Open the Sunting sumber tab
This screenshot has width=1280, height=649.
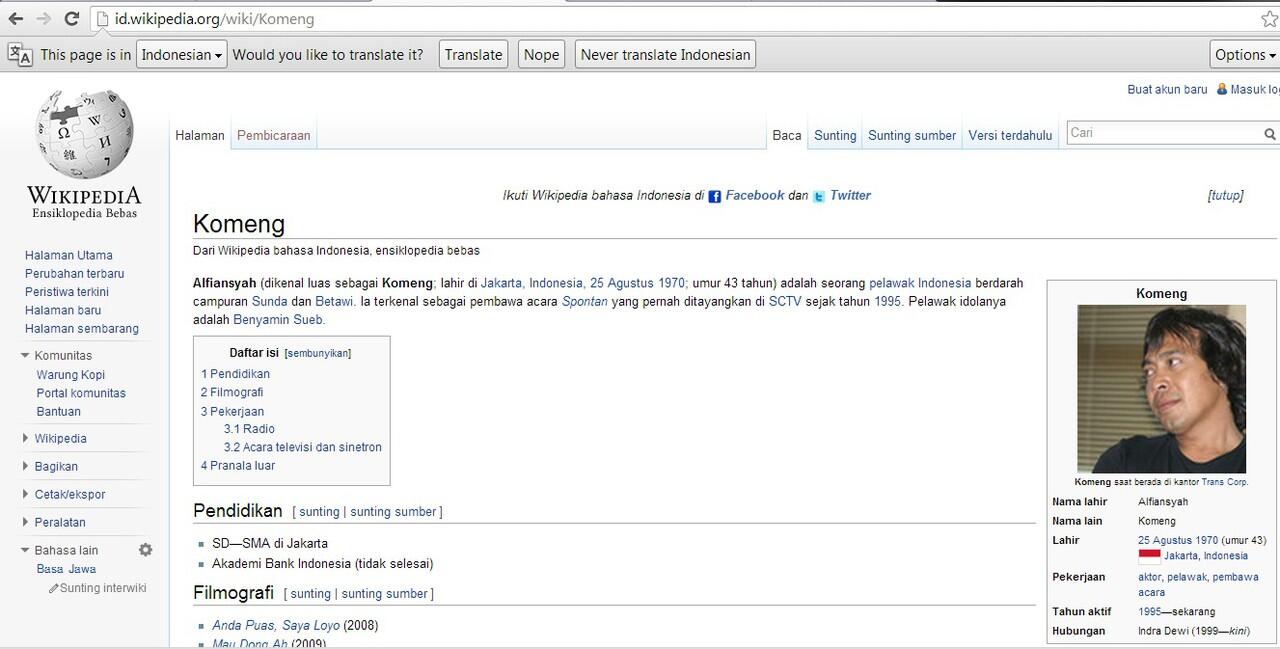click(x=912, y=135)
